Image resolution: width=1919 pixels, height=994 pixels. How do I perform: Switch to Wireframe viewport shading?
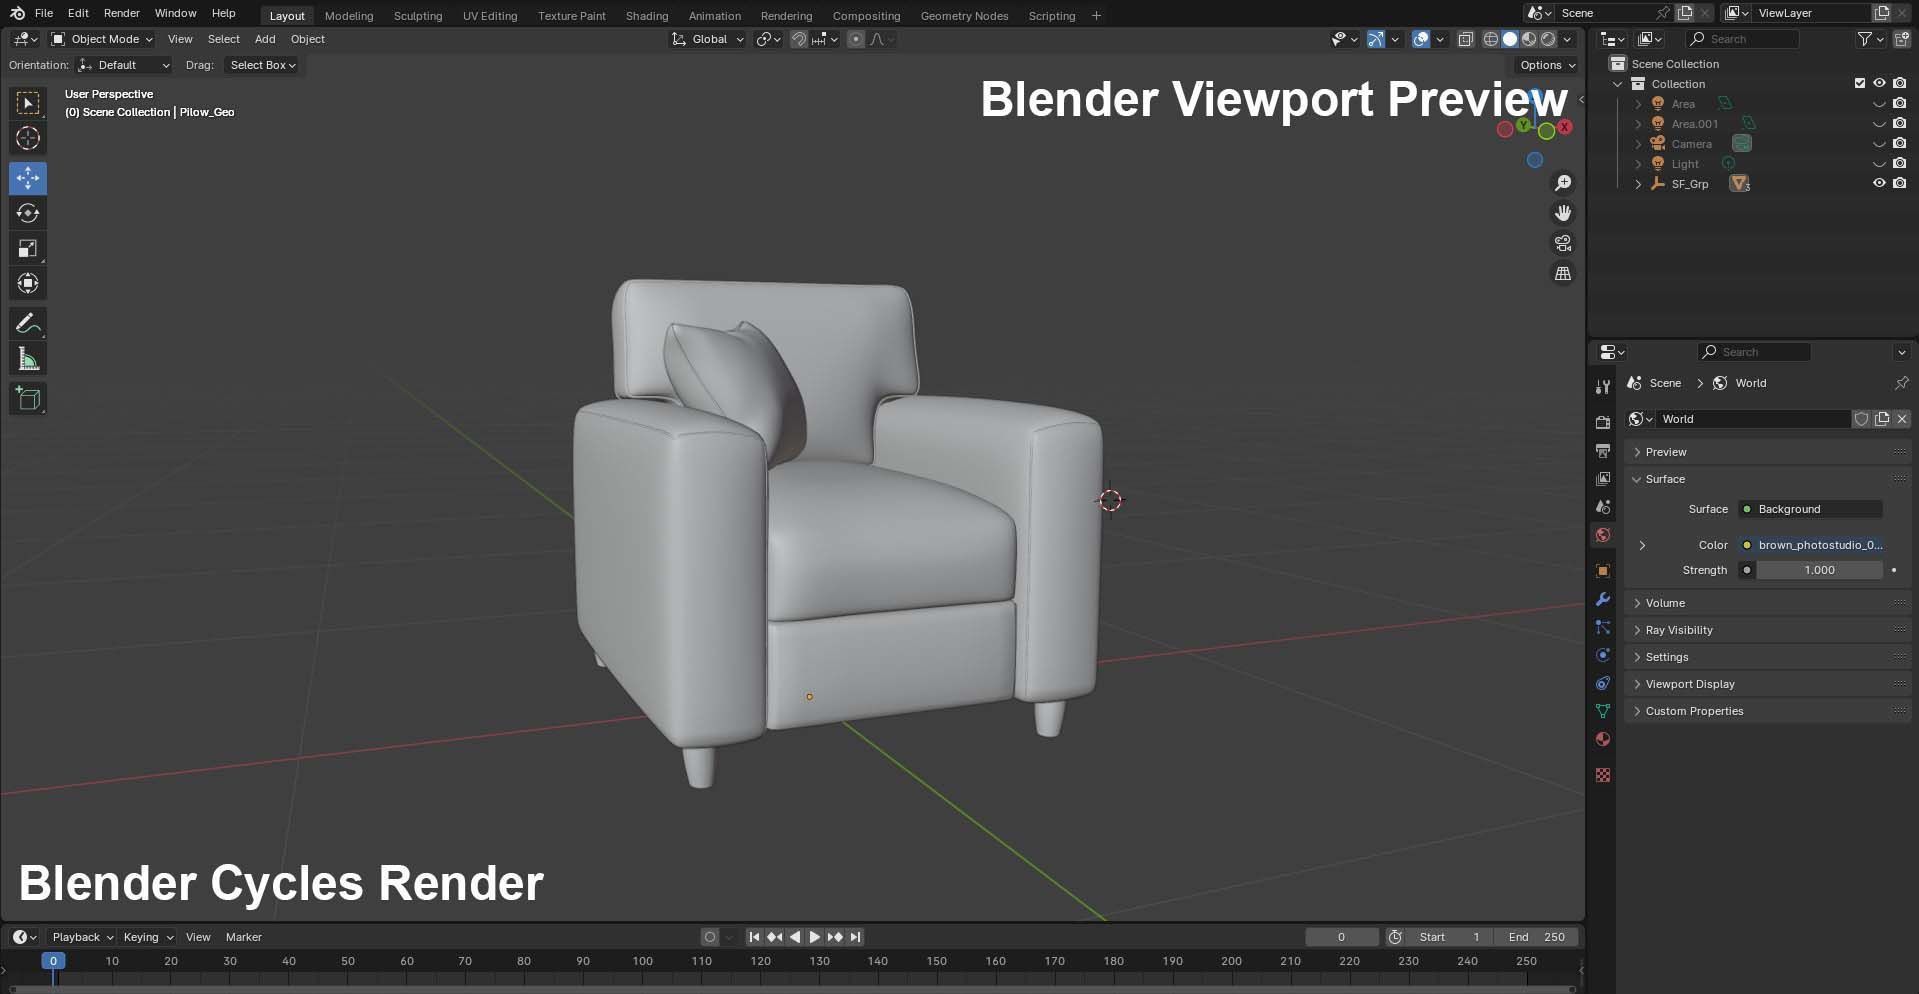pyautogui.click(x=1491, y=39)
